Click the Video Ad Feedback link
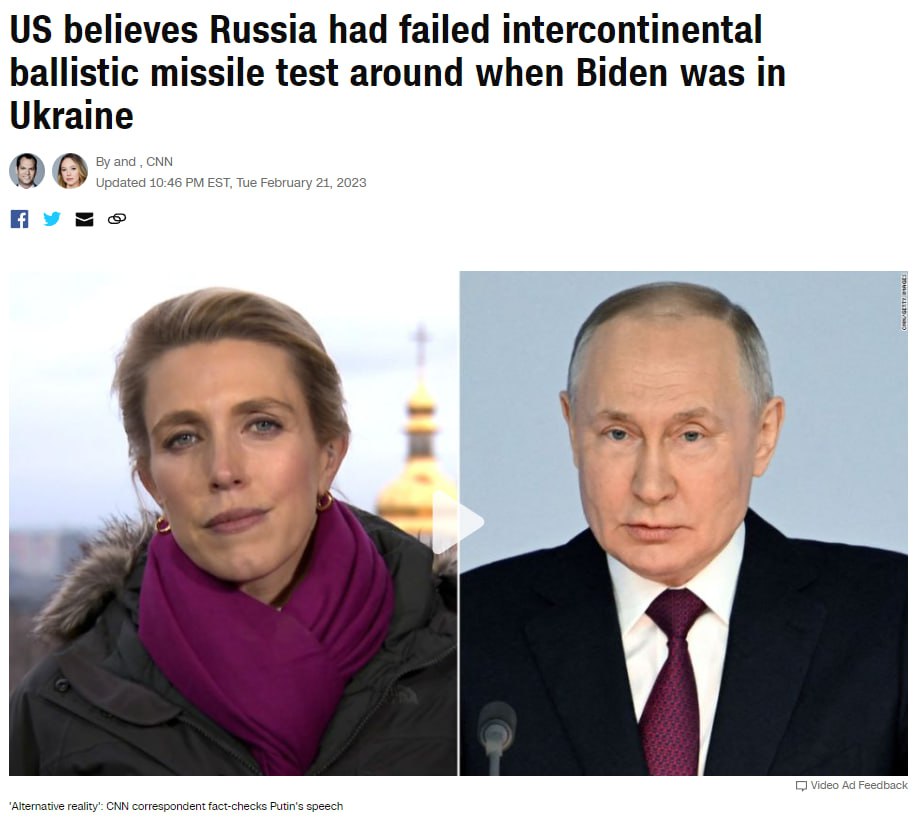The image size is (917, 826). click(x=859, y=785)
